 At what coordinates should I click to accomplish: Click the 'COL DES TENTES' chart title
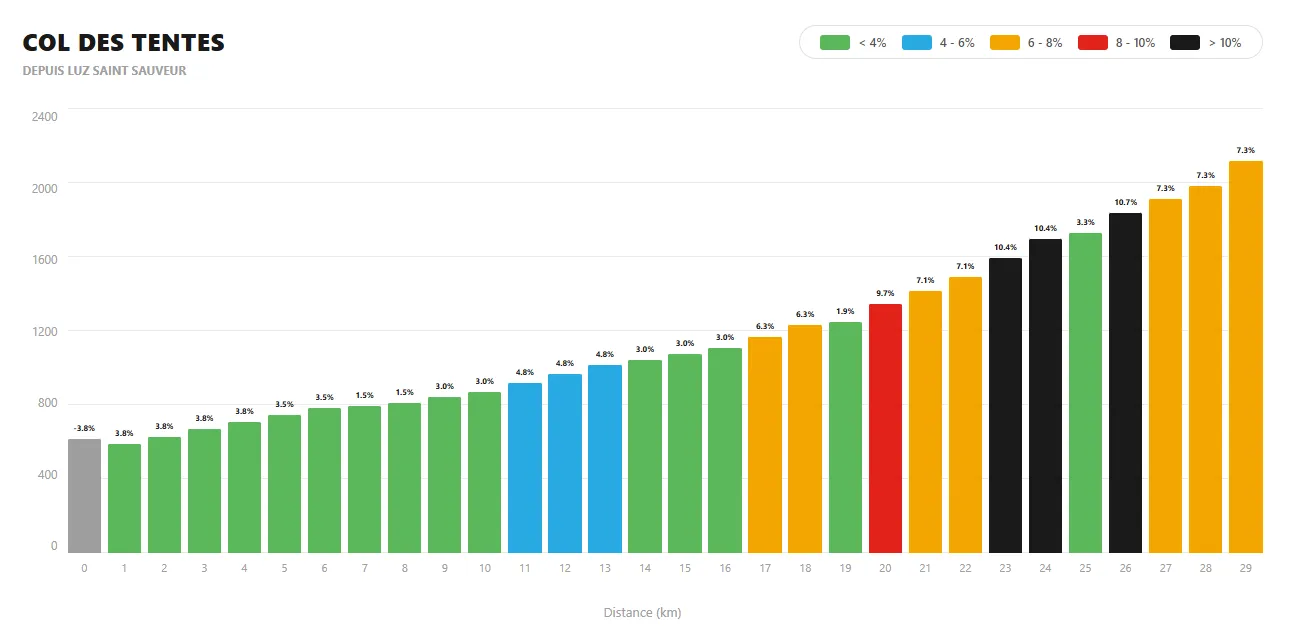click(123, 43)
